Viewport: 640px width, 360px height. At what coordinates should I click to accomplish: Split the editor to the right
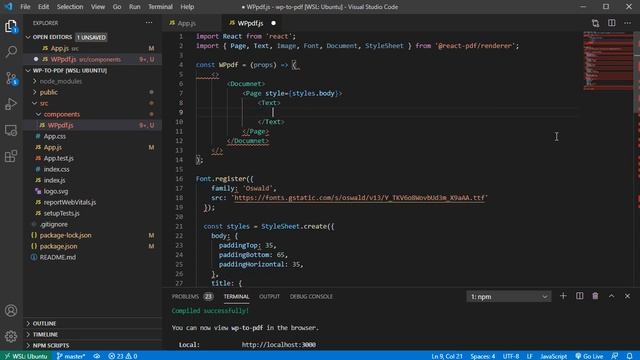point(611,23)
